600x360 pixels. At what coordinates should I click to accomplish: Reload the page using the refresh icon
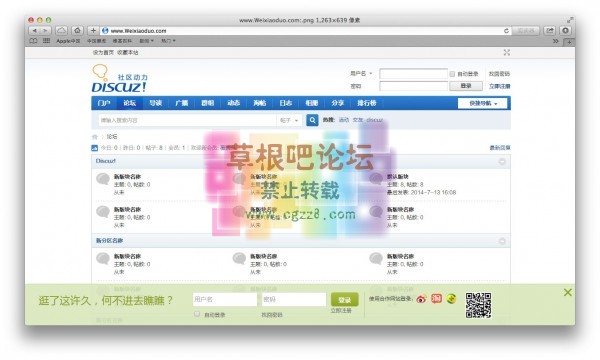pyautogui.click(x=506, y=31)
